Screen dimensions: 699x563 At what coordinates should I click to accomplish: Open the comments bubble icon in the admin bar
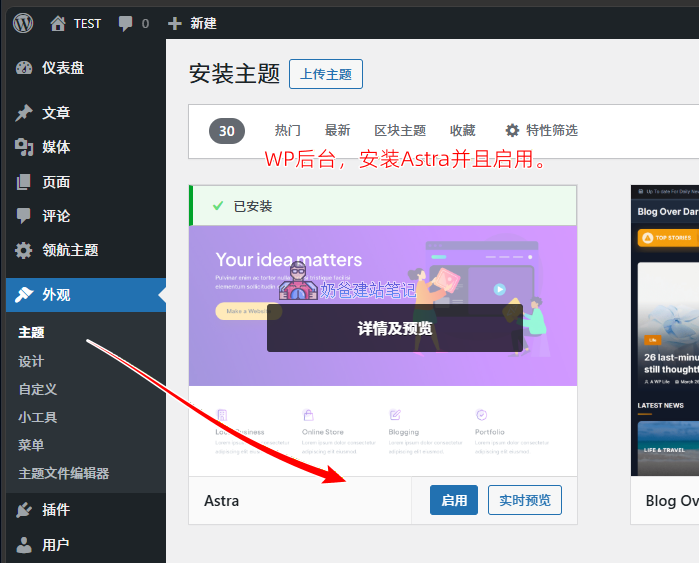coord(125,23)
